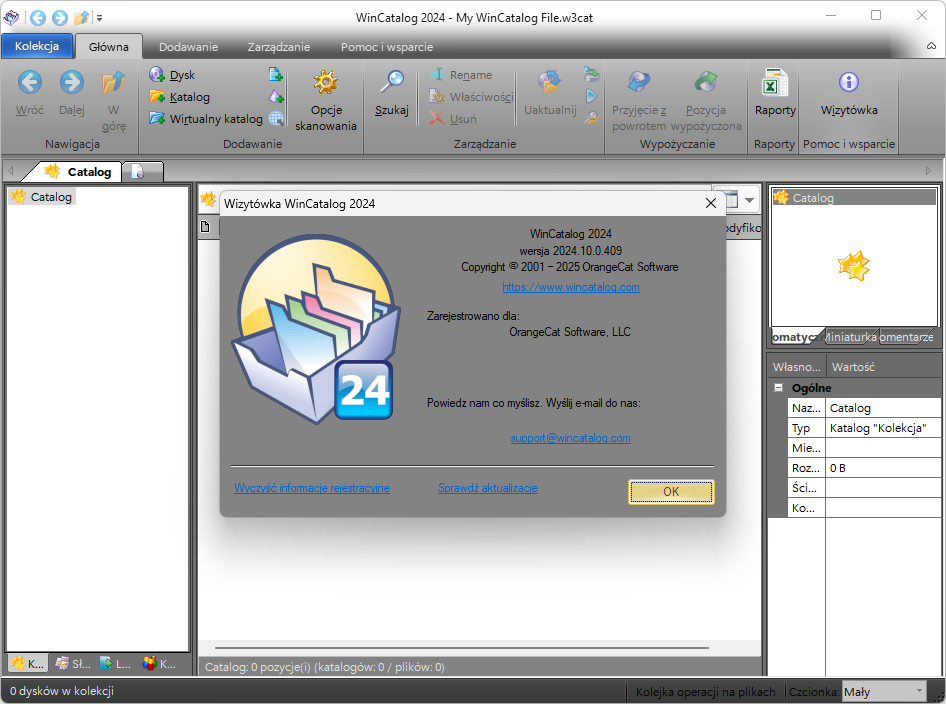Click the small magnifier icon beside Uaktualnij
The image size is (946, 704).
(591, 118)
